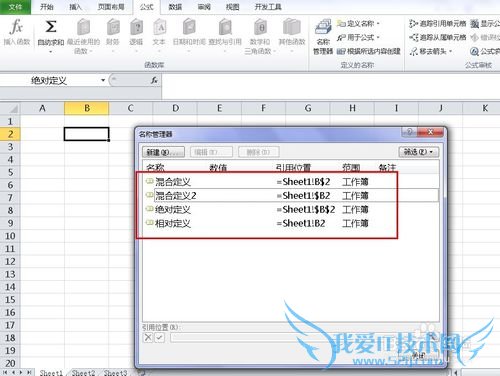Image resolution: width=500 pixels, height=376 pixels.
Task: Click cancel X icon beside reference box
Action: [x=148, y=337]
